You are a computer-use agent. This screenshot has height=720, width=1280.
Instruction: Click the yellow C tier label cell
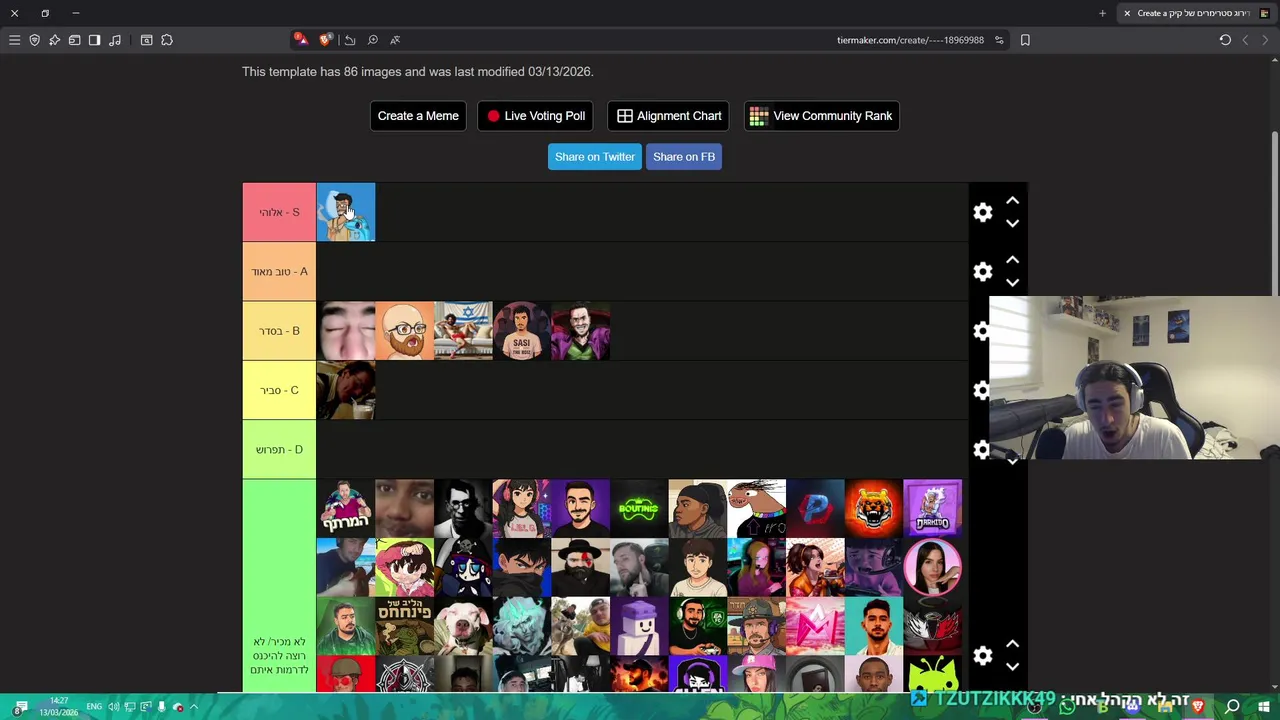tap(279, 390)
